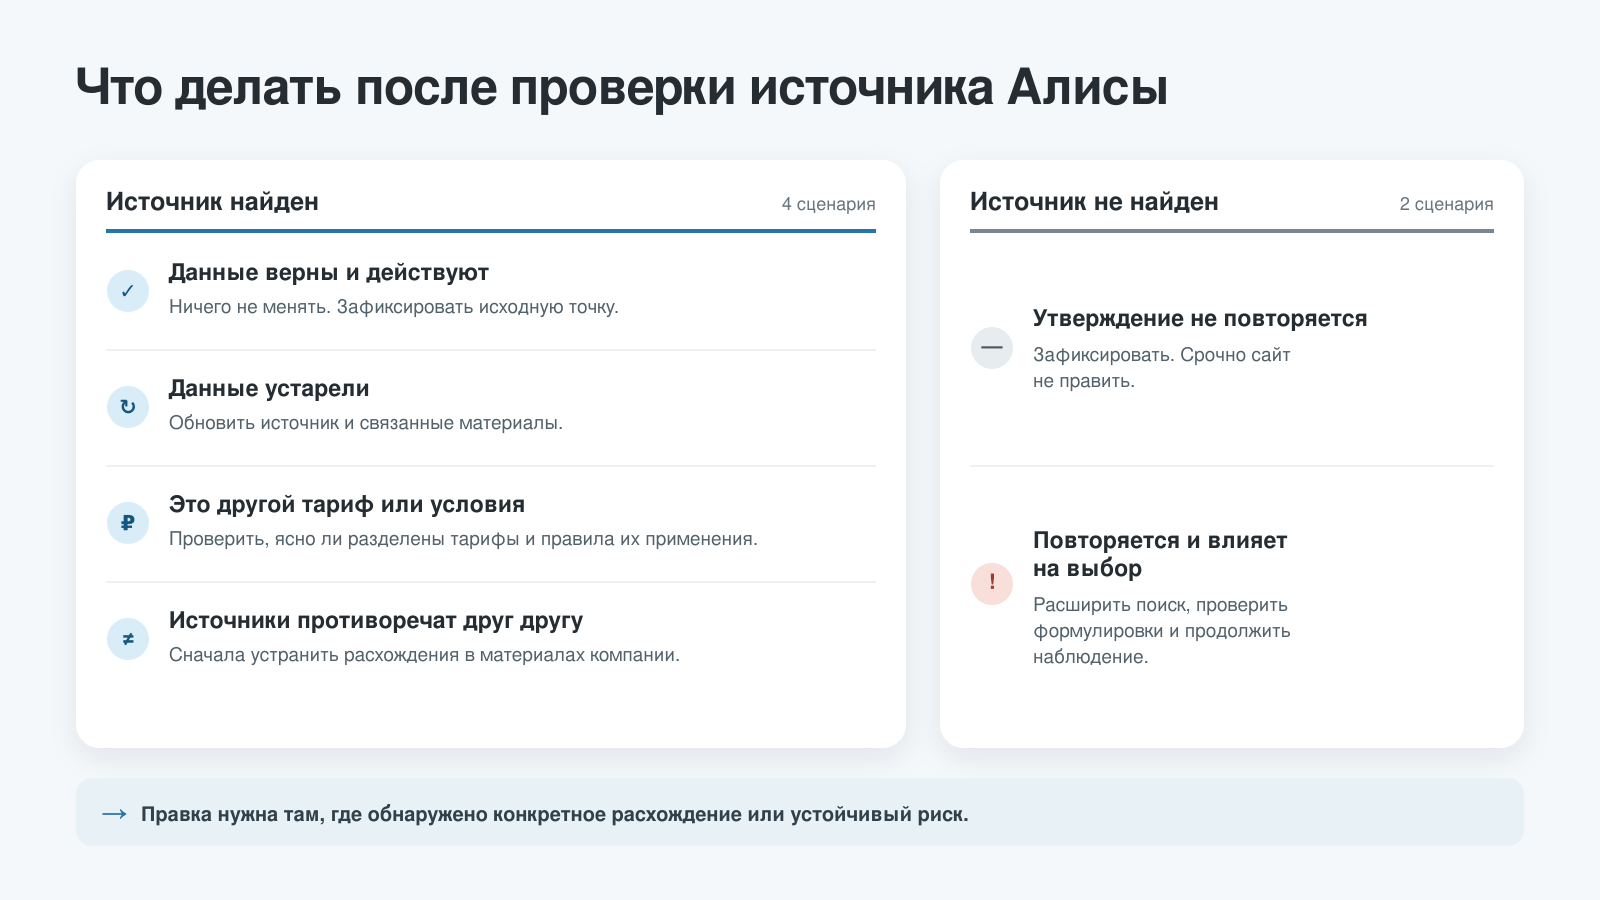
Task: Click the heading 'Это другой тариф или условия'
Action: coord(347,504)
